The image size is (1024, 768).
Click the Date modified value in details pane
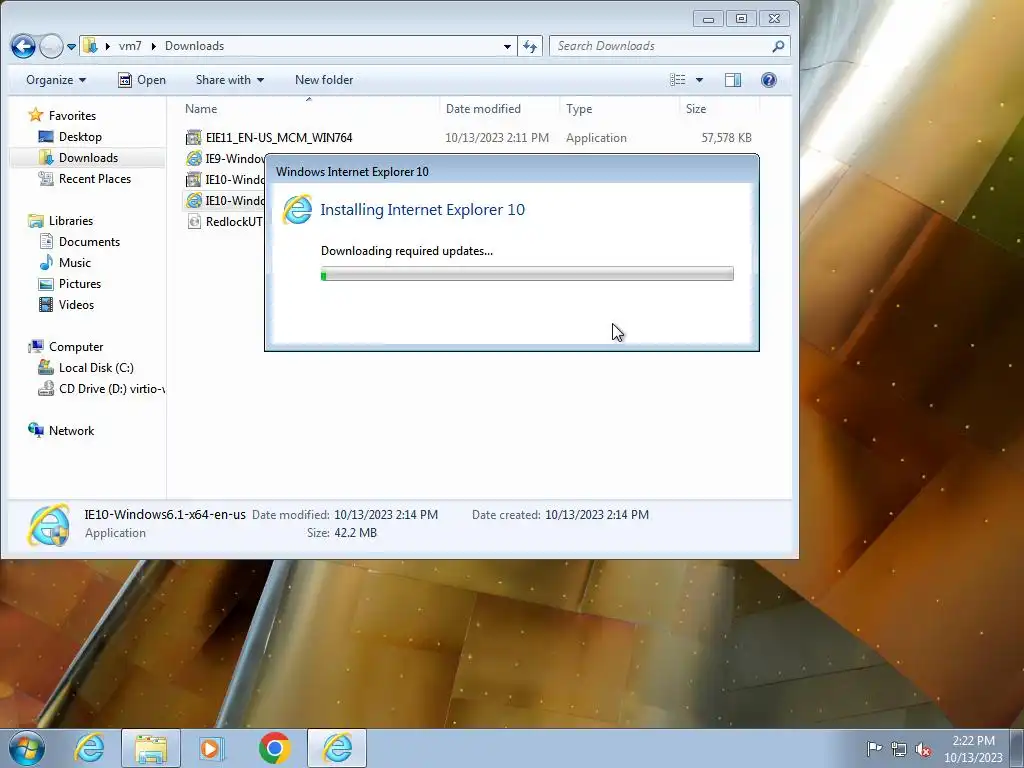click(x=386, y=515)
